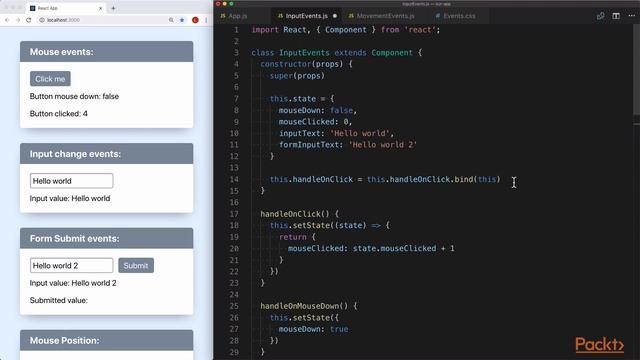Bookmark this page with the star icon
The height and width of the screenshot is (360, 640).
[182, 20]
